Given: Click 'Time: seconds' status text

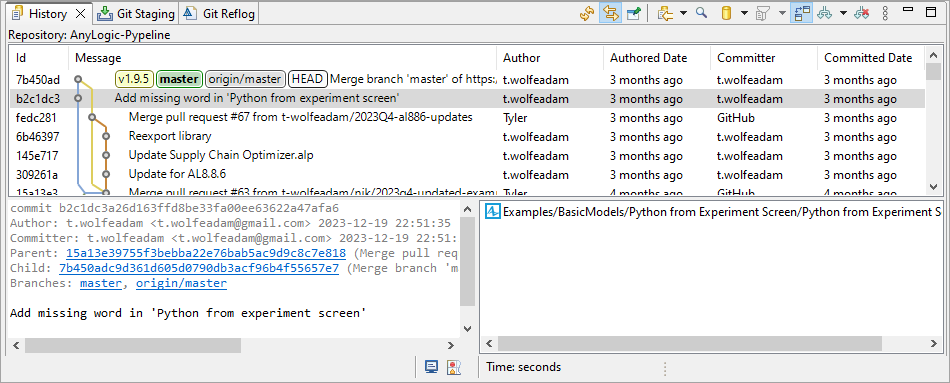Looking at the screenshot, I should click(x=523, y=367).
